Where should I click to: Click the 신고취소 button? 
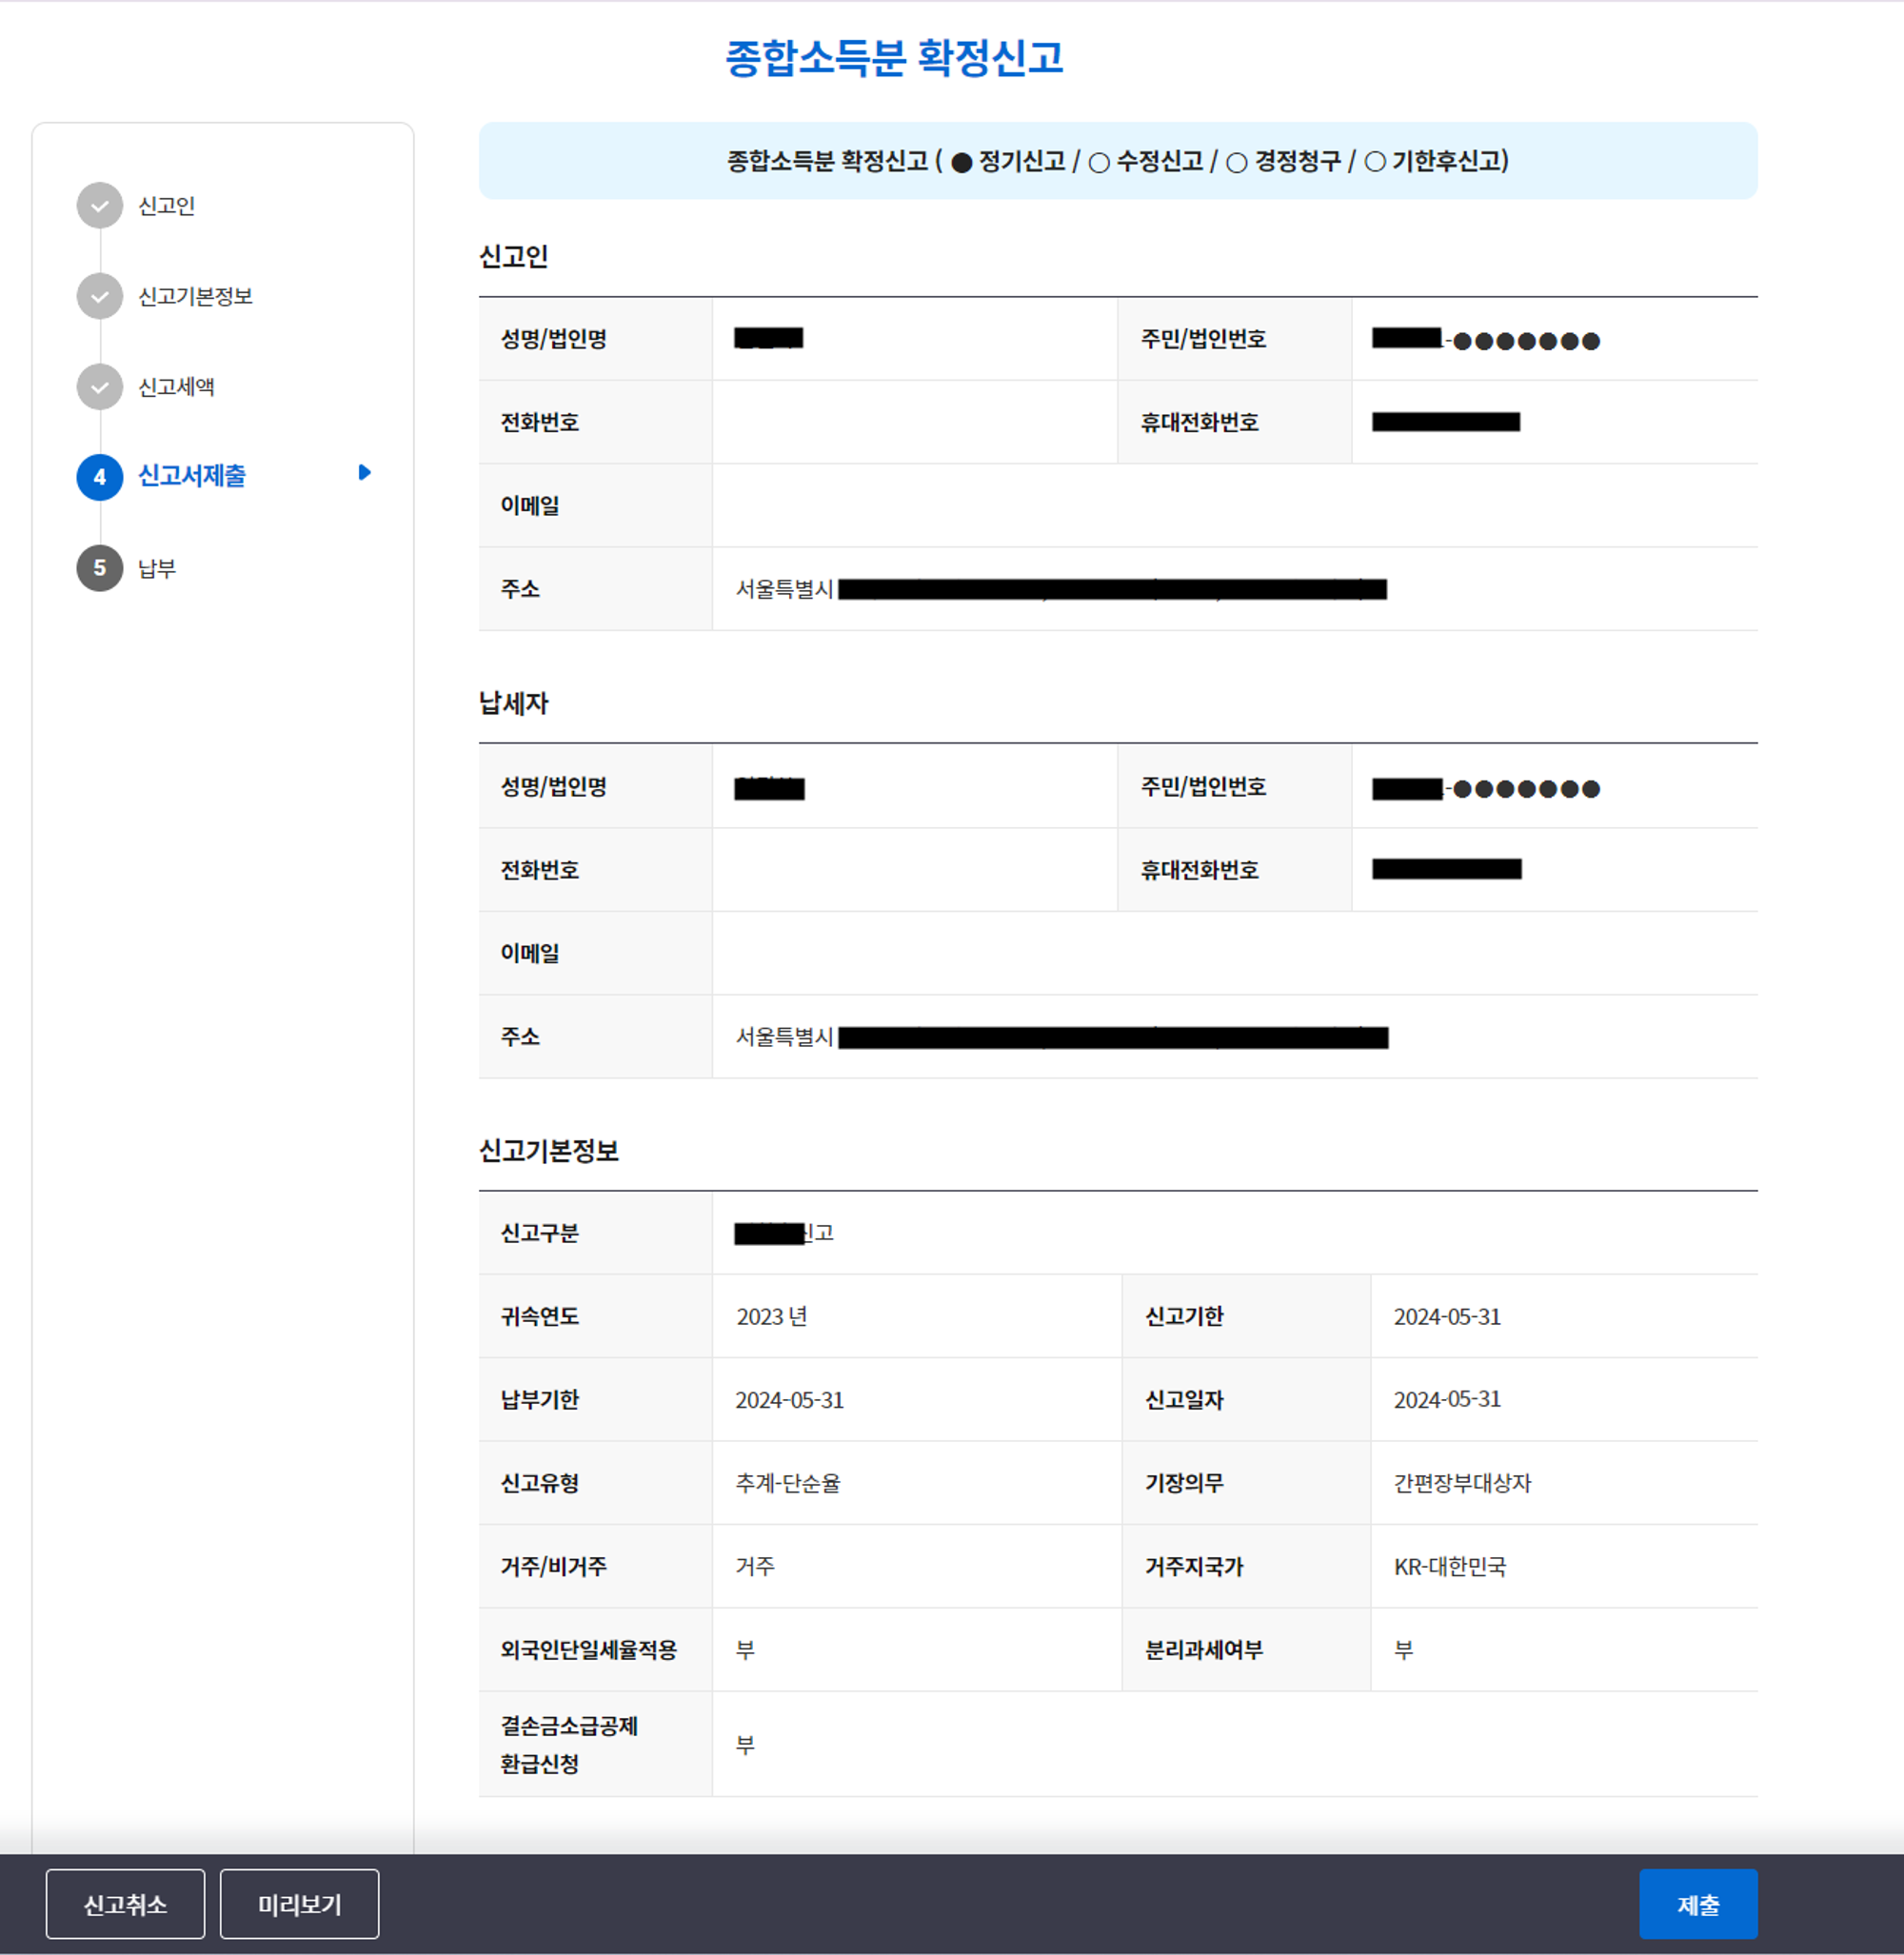pos(125,1904)
